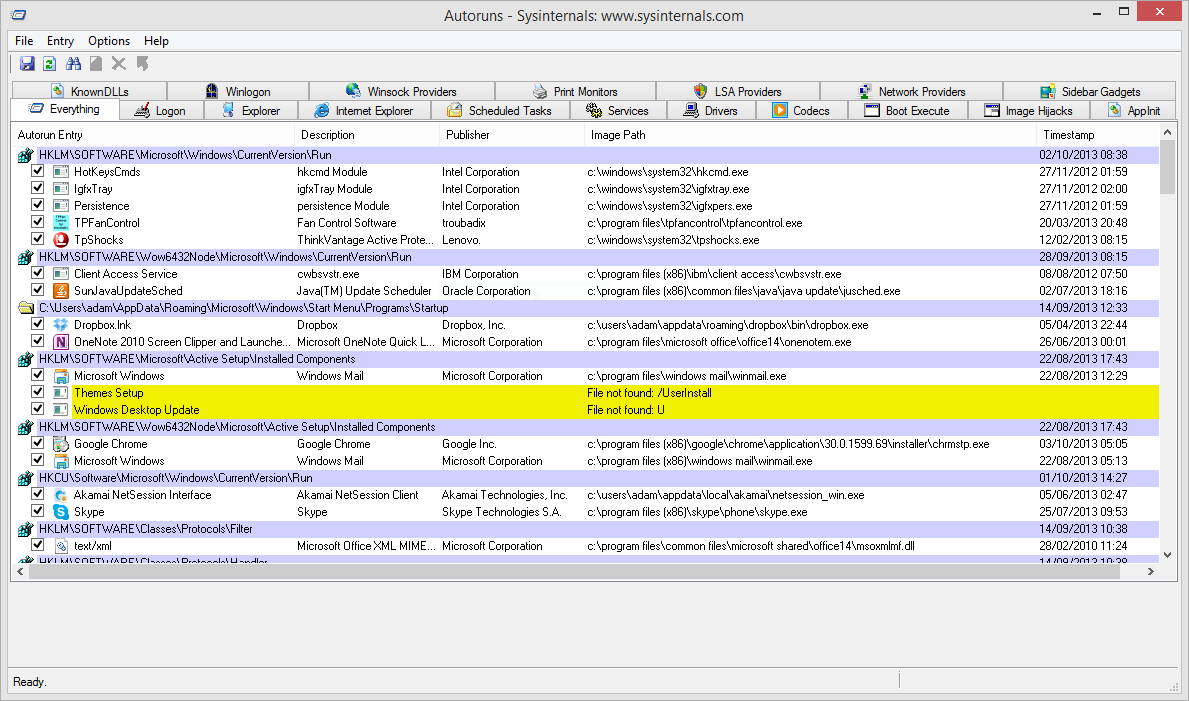
Task: Click the horizontal scrollbar left arrow
Action: [x=20, y=571]
